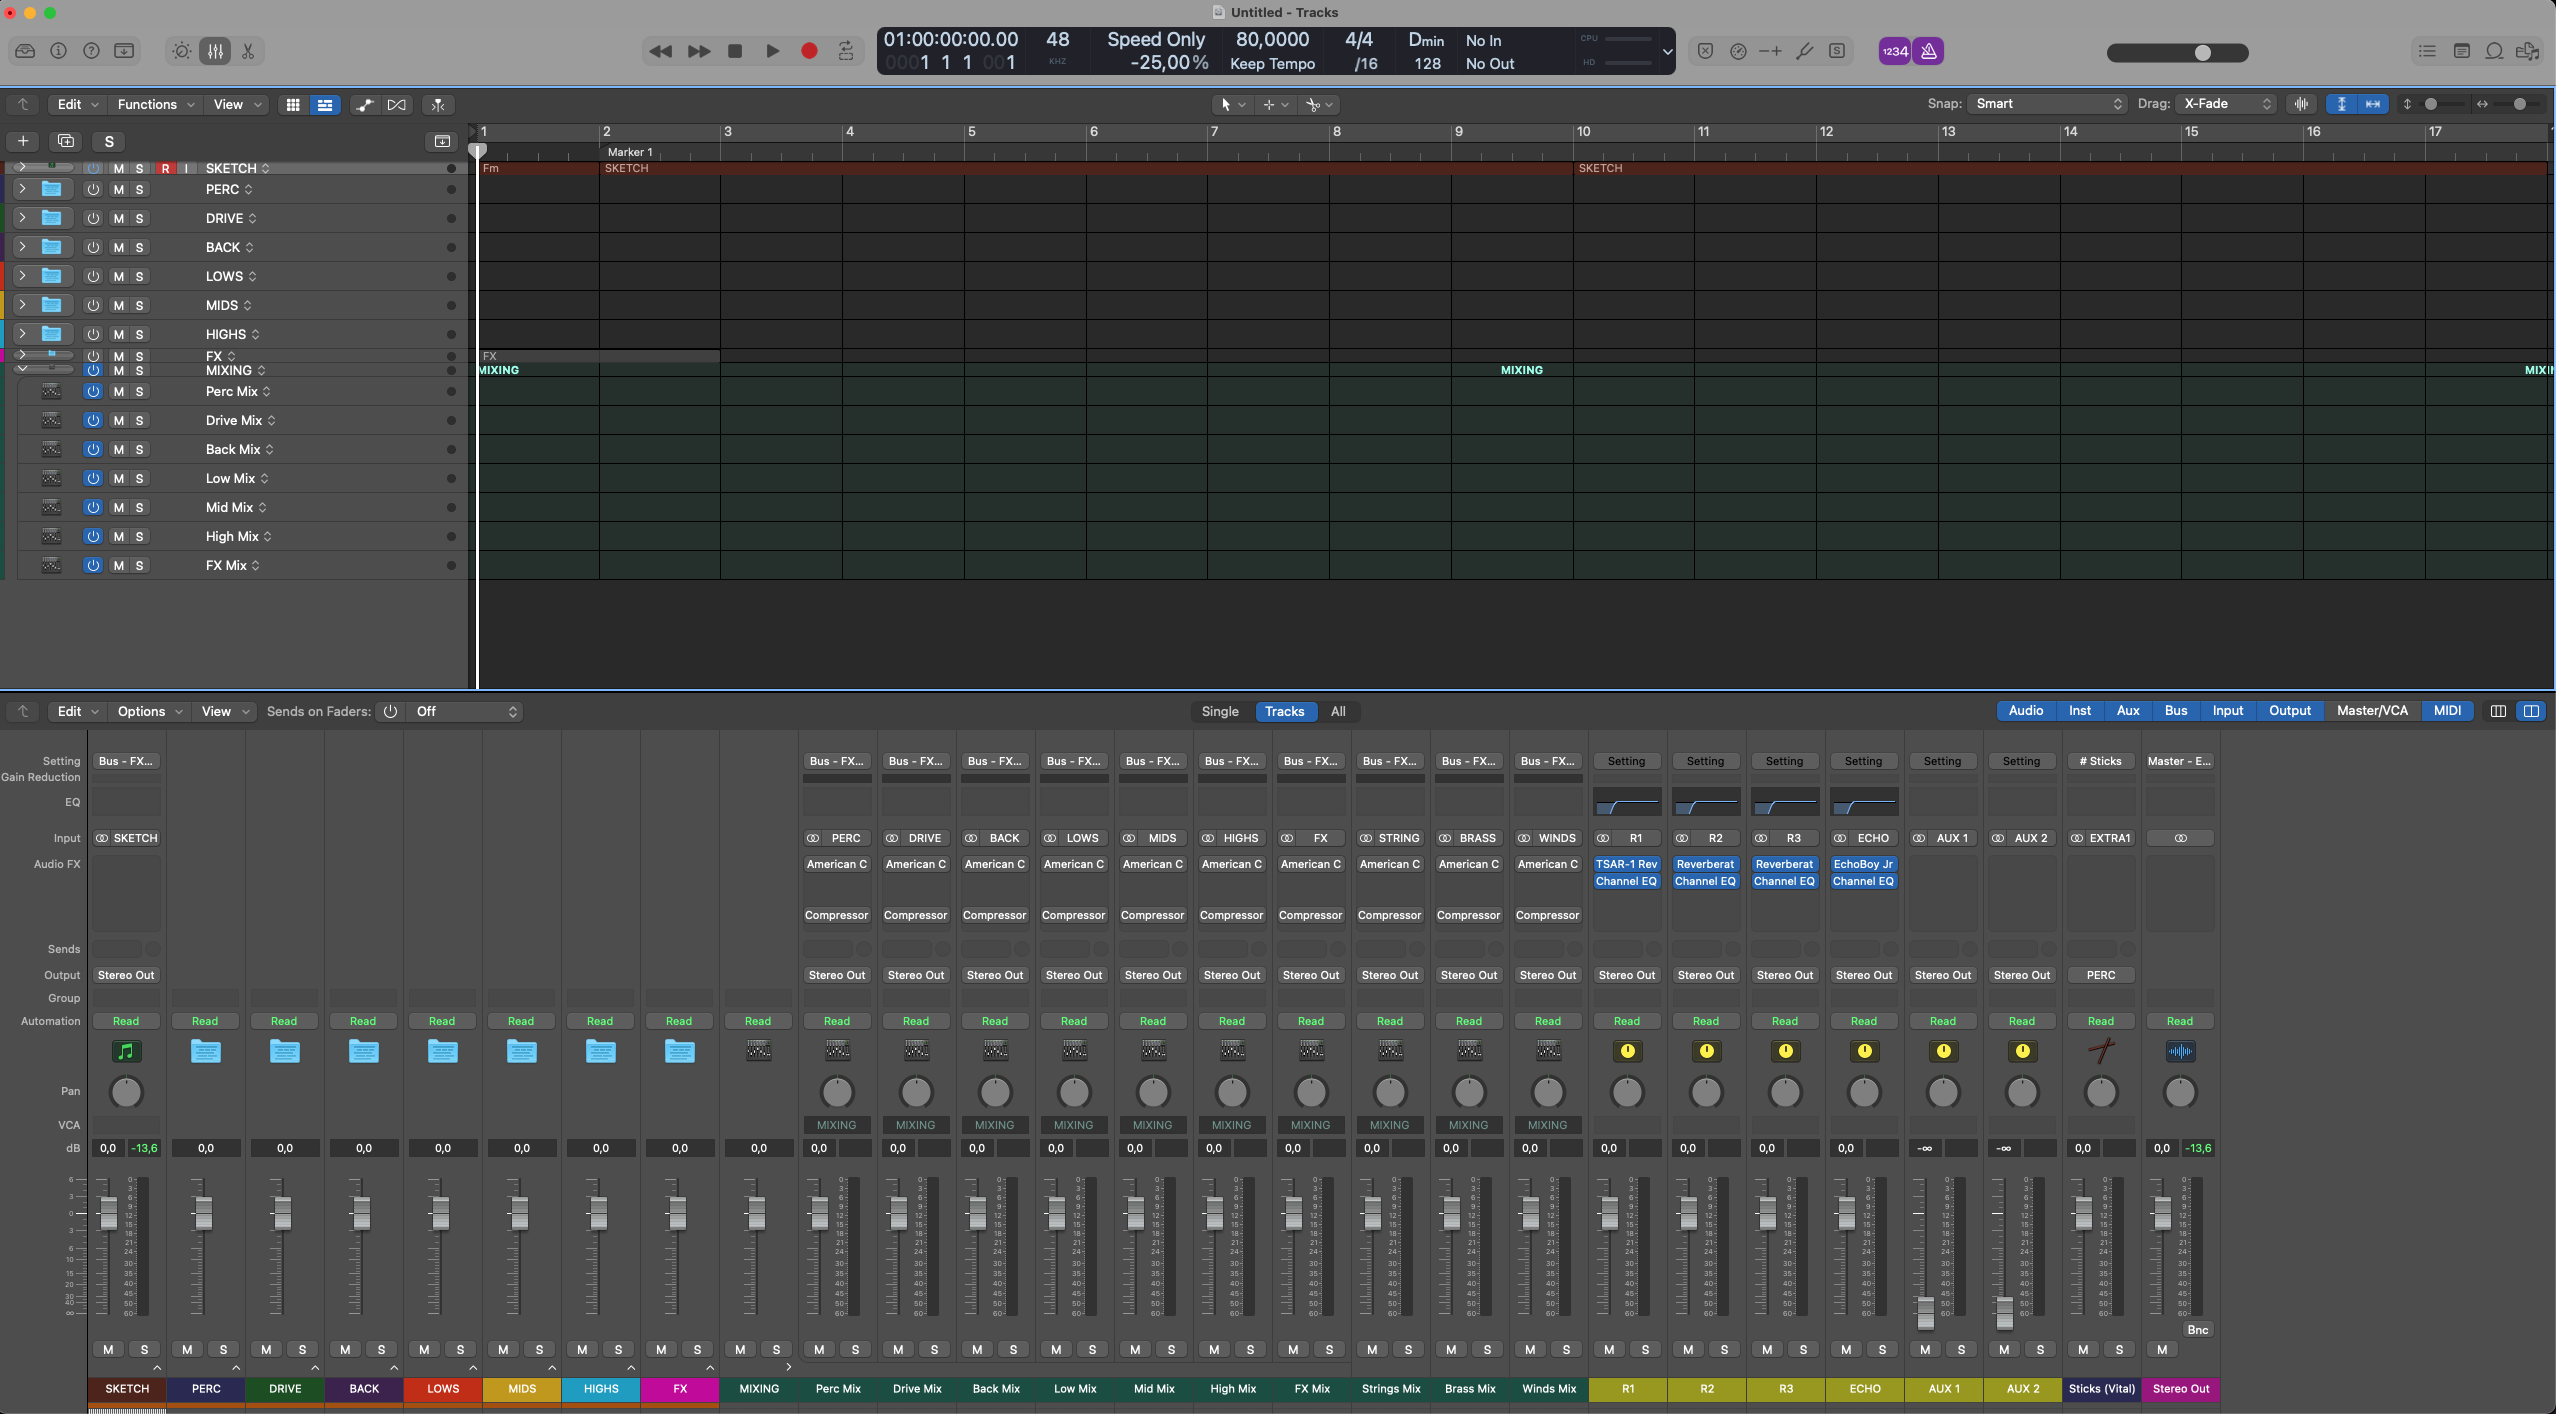Adjust the master volume slider
Screen dimensions: 2556x1414
pyautogui.click(x=2177, y=53)
